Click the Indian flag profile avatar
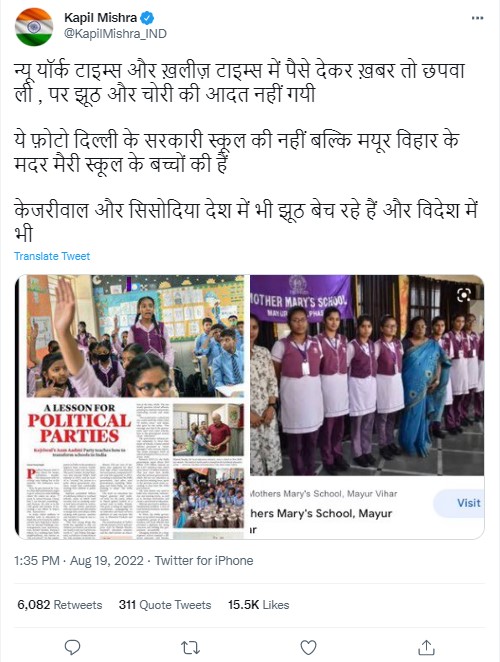500x662 pixels. point(34,27)
